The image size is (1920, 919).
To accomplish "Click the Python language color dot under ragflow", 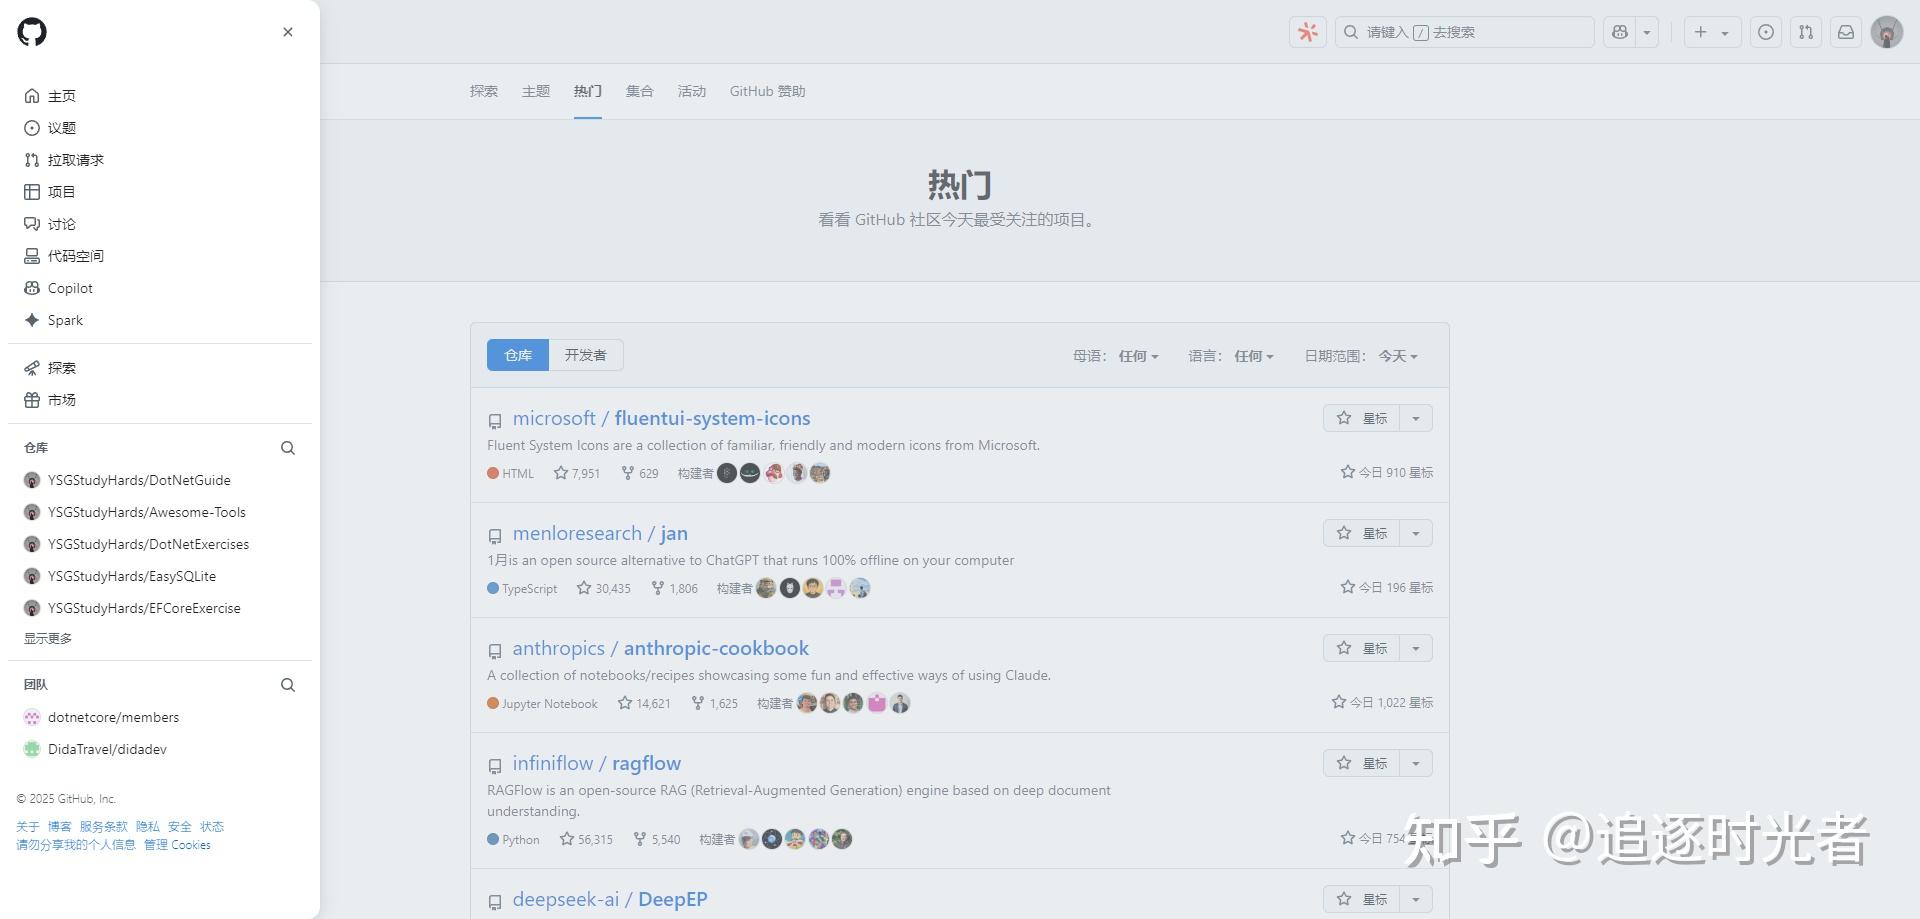I will click(493, 839).
